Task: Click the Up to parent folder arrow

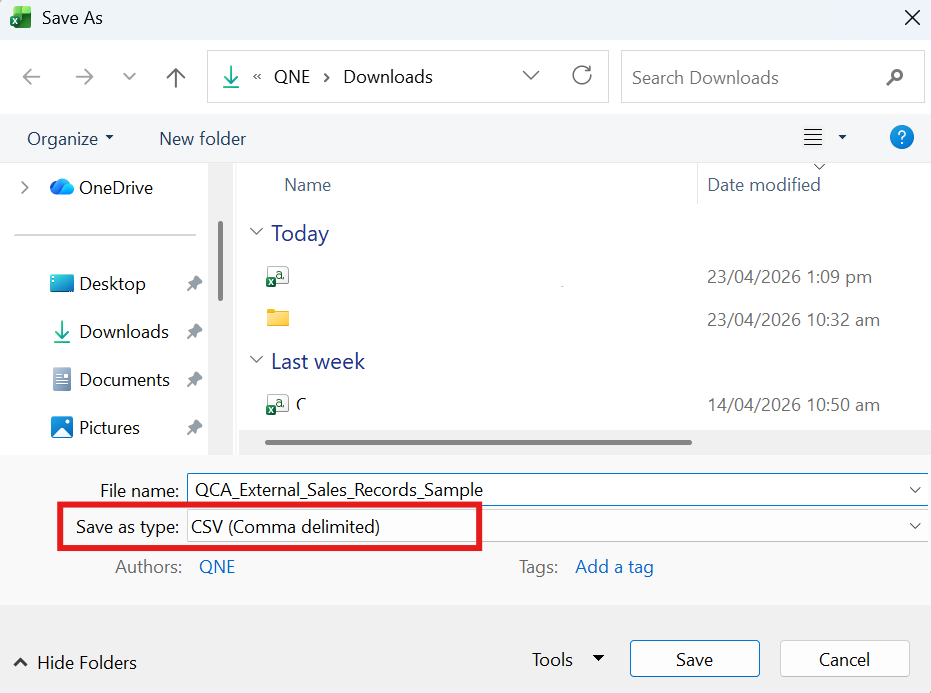Action: click(176, 77)
